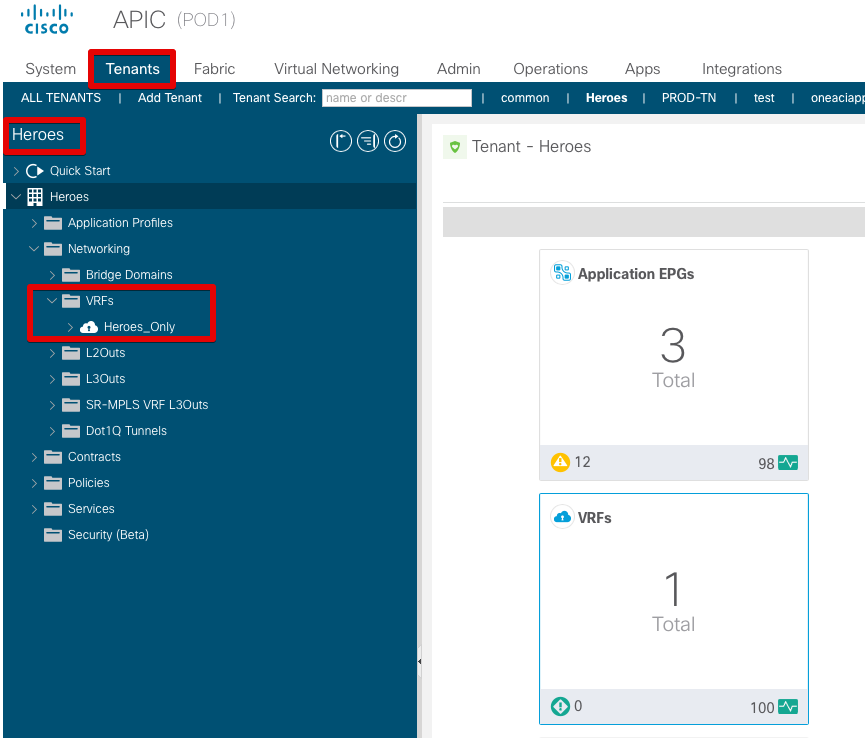Click the Bridge Domains folder icon
The image size is (865, 738).
click(71, 275)
